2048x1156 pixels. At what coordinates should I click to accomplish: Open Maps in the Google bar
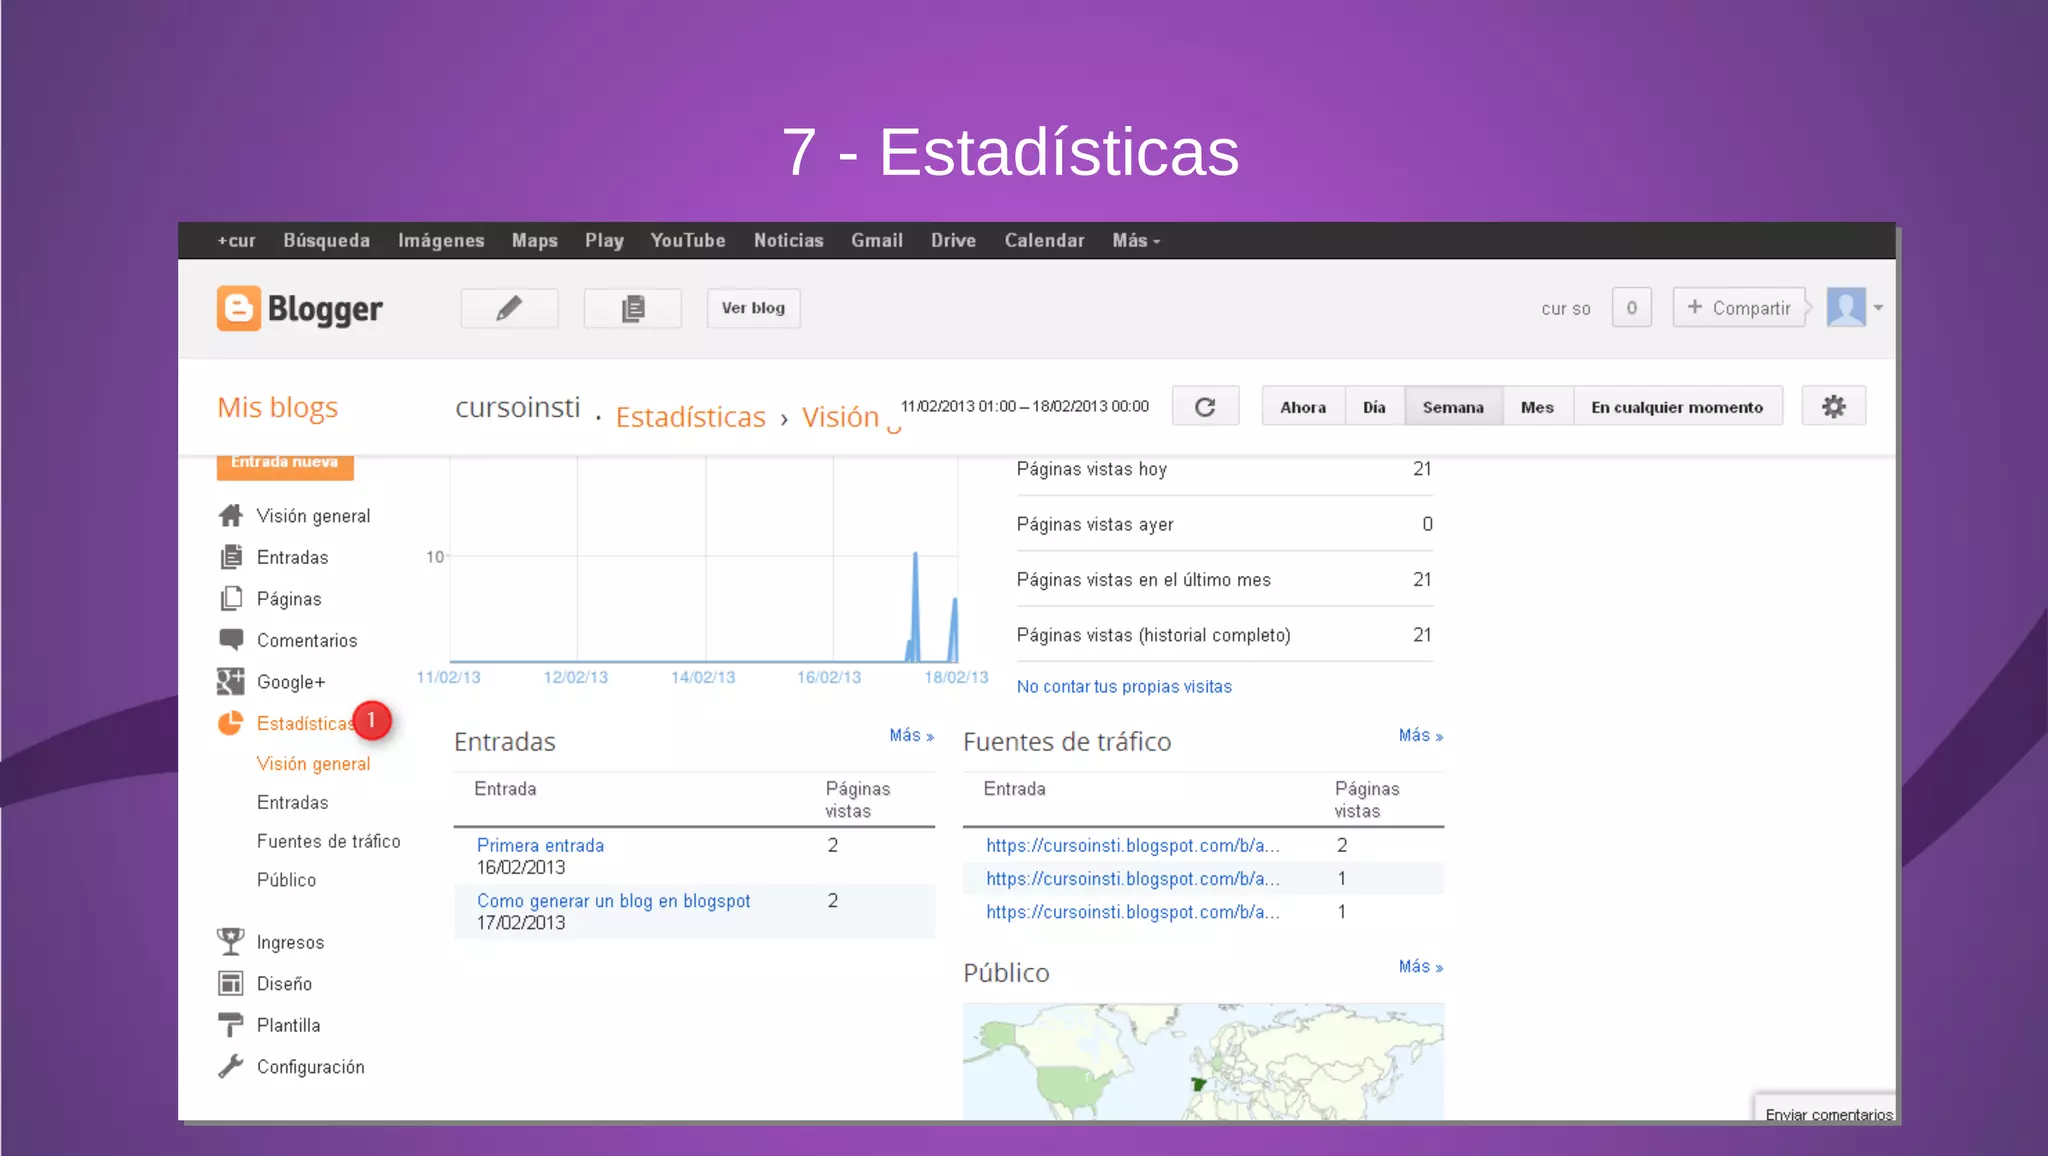tap(535, 241)
